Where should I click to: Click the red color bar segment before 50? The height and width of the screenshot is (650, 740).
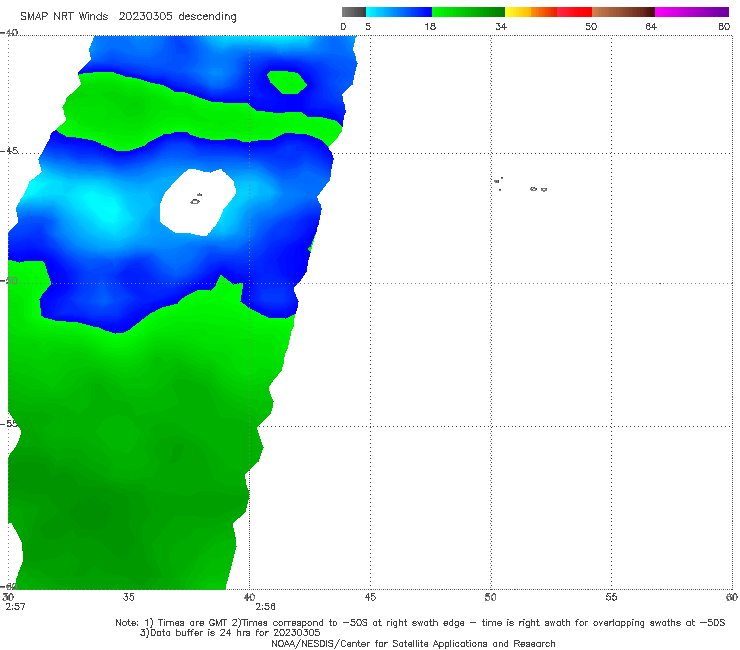[574, 12]
